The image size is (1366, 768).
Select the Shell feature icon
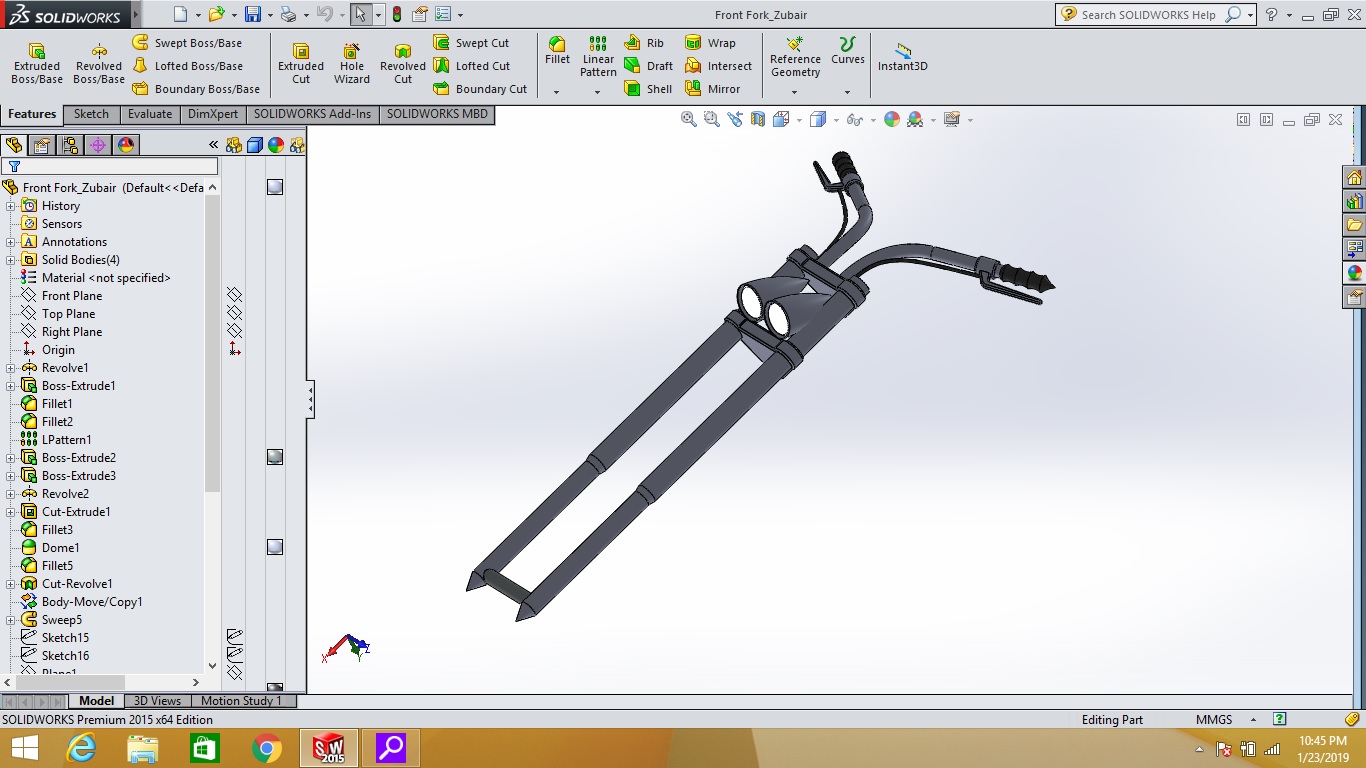coord(649,89)
